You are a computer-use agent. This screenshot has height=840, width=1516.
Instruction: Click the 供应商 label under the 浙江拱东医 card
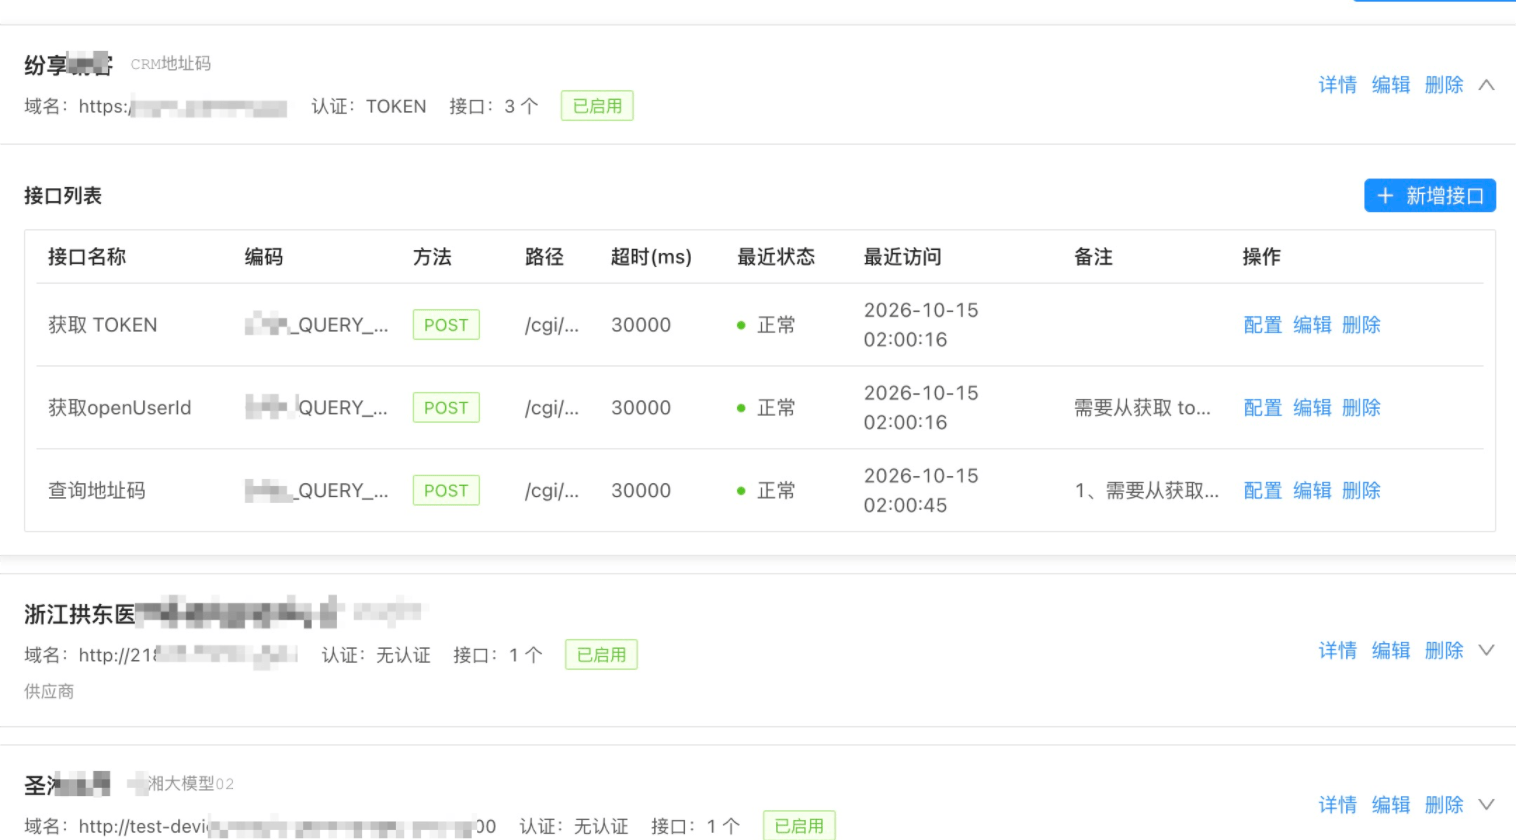[49, 691]
